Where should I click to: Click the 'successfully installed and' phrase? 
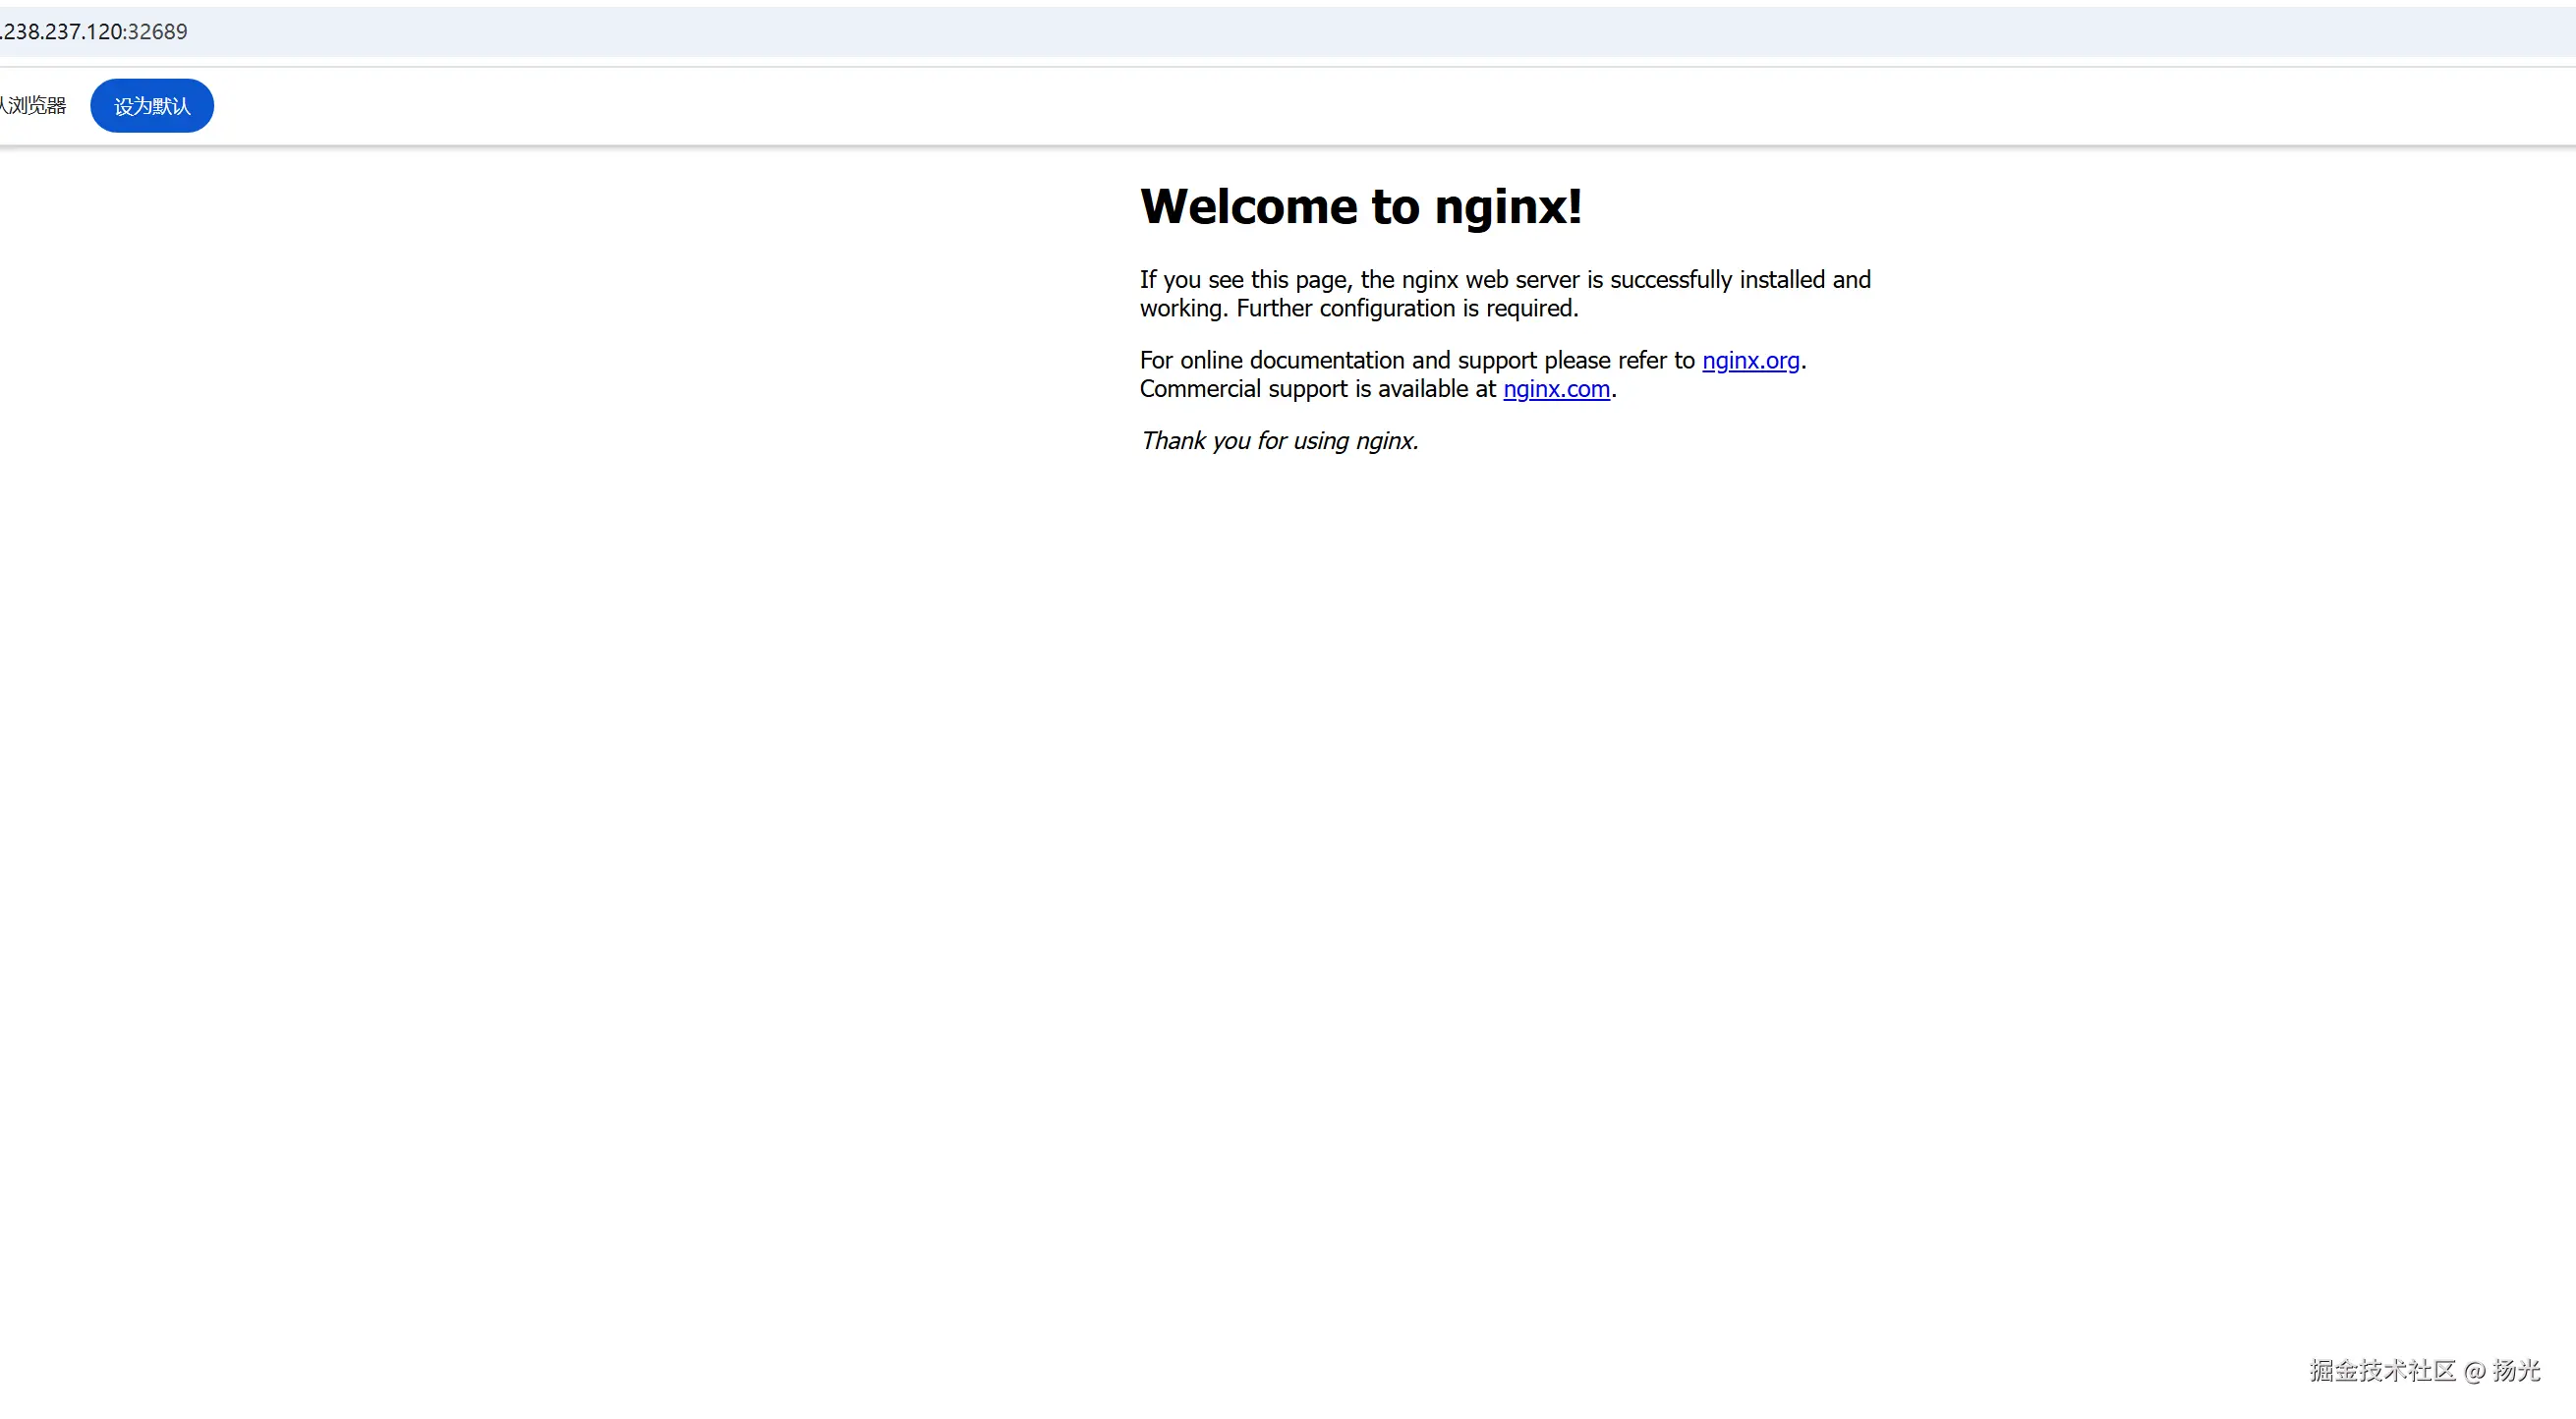tap(1740, 280)
